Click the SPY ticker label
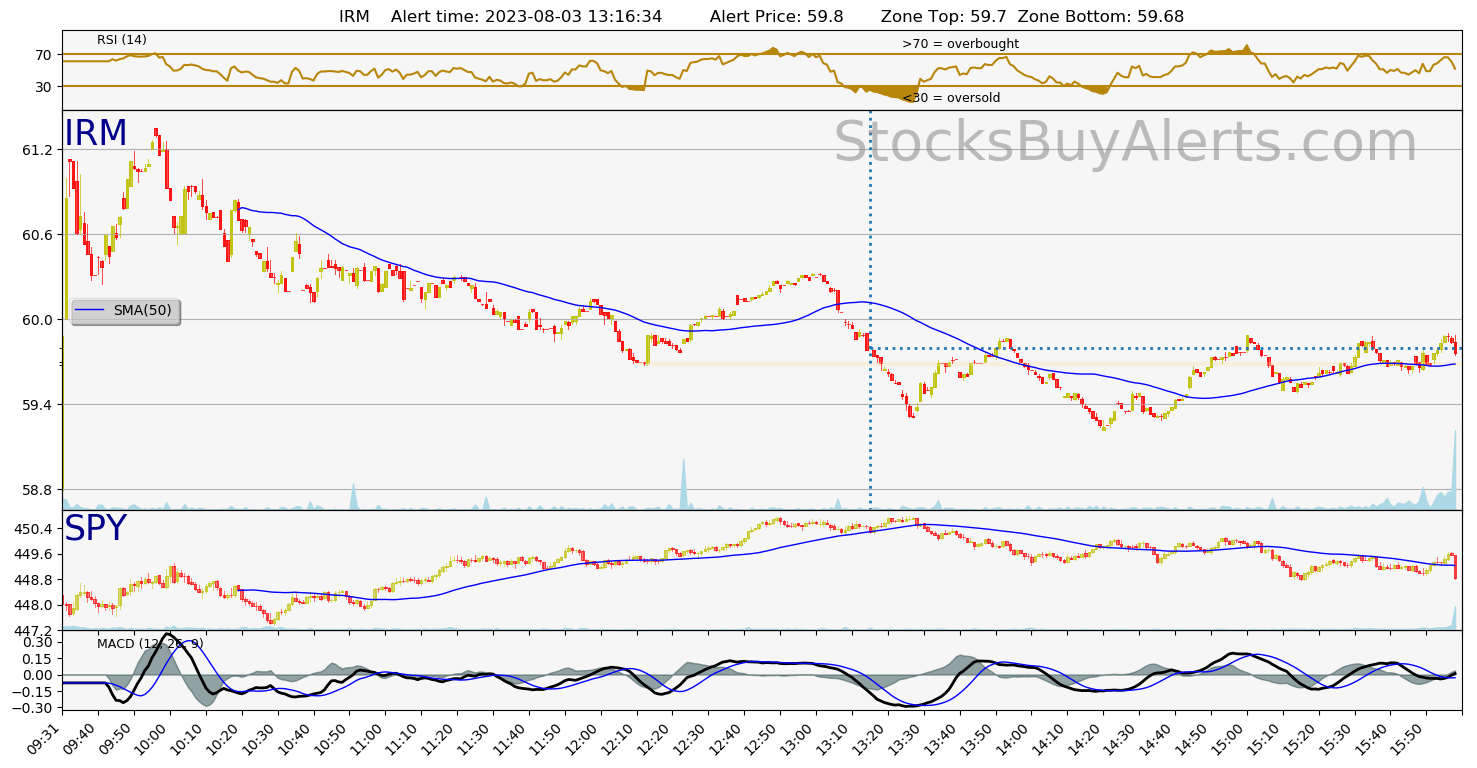Screen dimensions: 1477x768 [x=96, y=529]
